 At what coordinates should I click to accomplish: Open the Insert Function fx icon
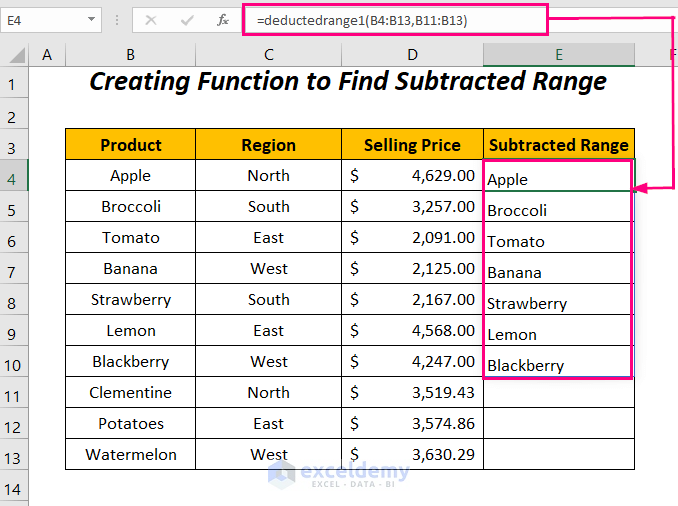tap(223, 20)
